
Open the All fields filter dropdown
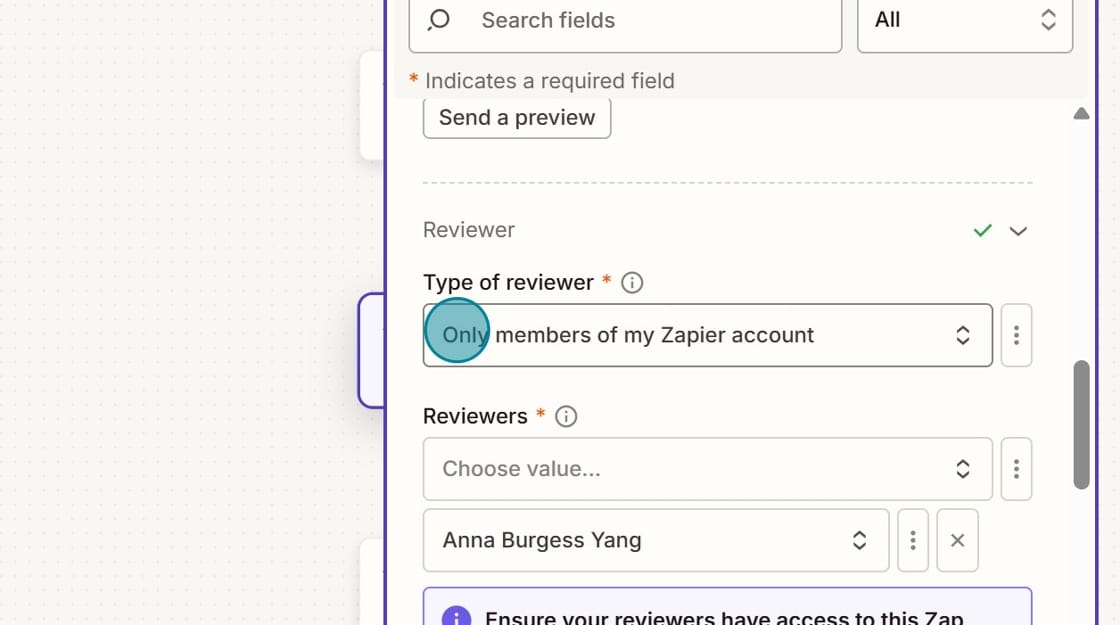[963, 20]
